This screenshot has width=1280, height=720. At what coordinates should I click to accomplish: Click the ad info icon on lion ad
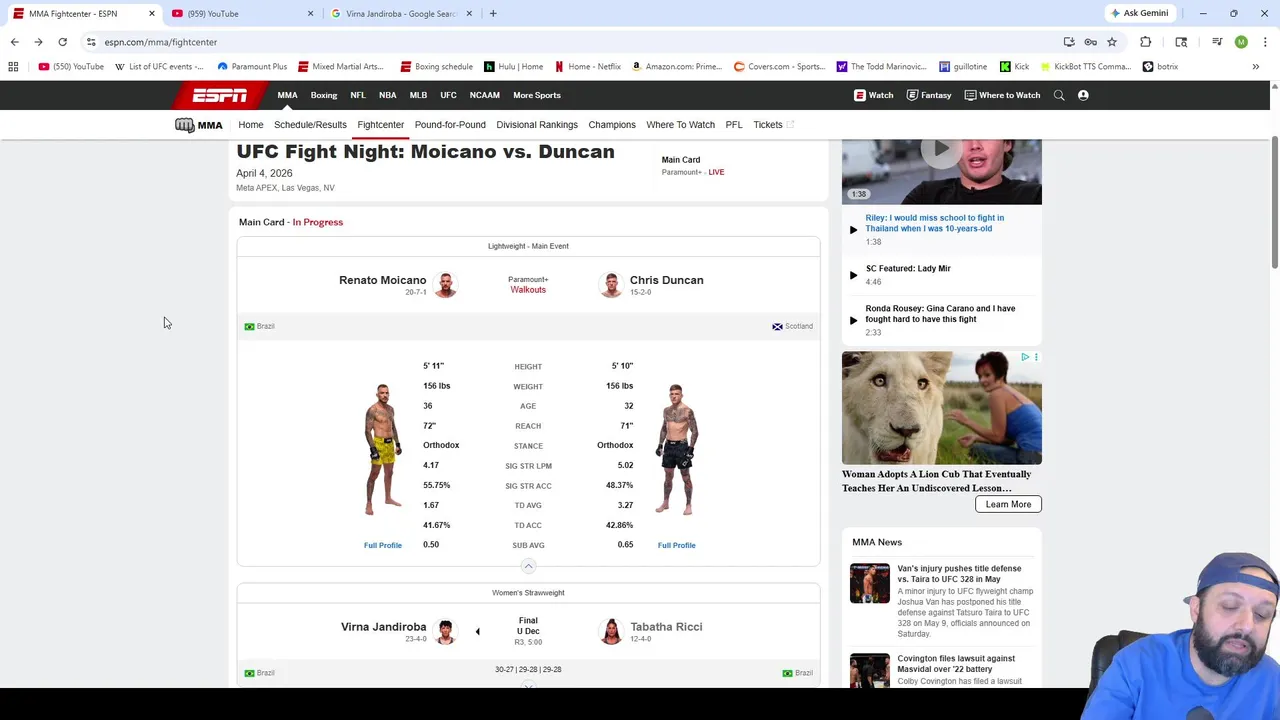[1025, 357]
